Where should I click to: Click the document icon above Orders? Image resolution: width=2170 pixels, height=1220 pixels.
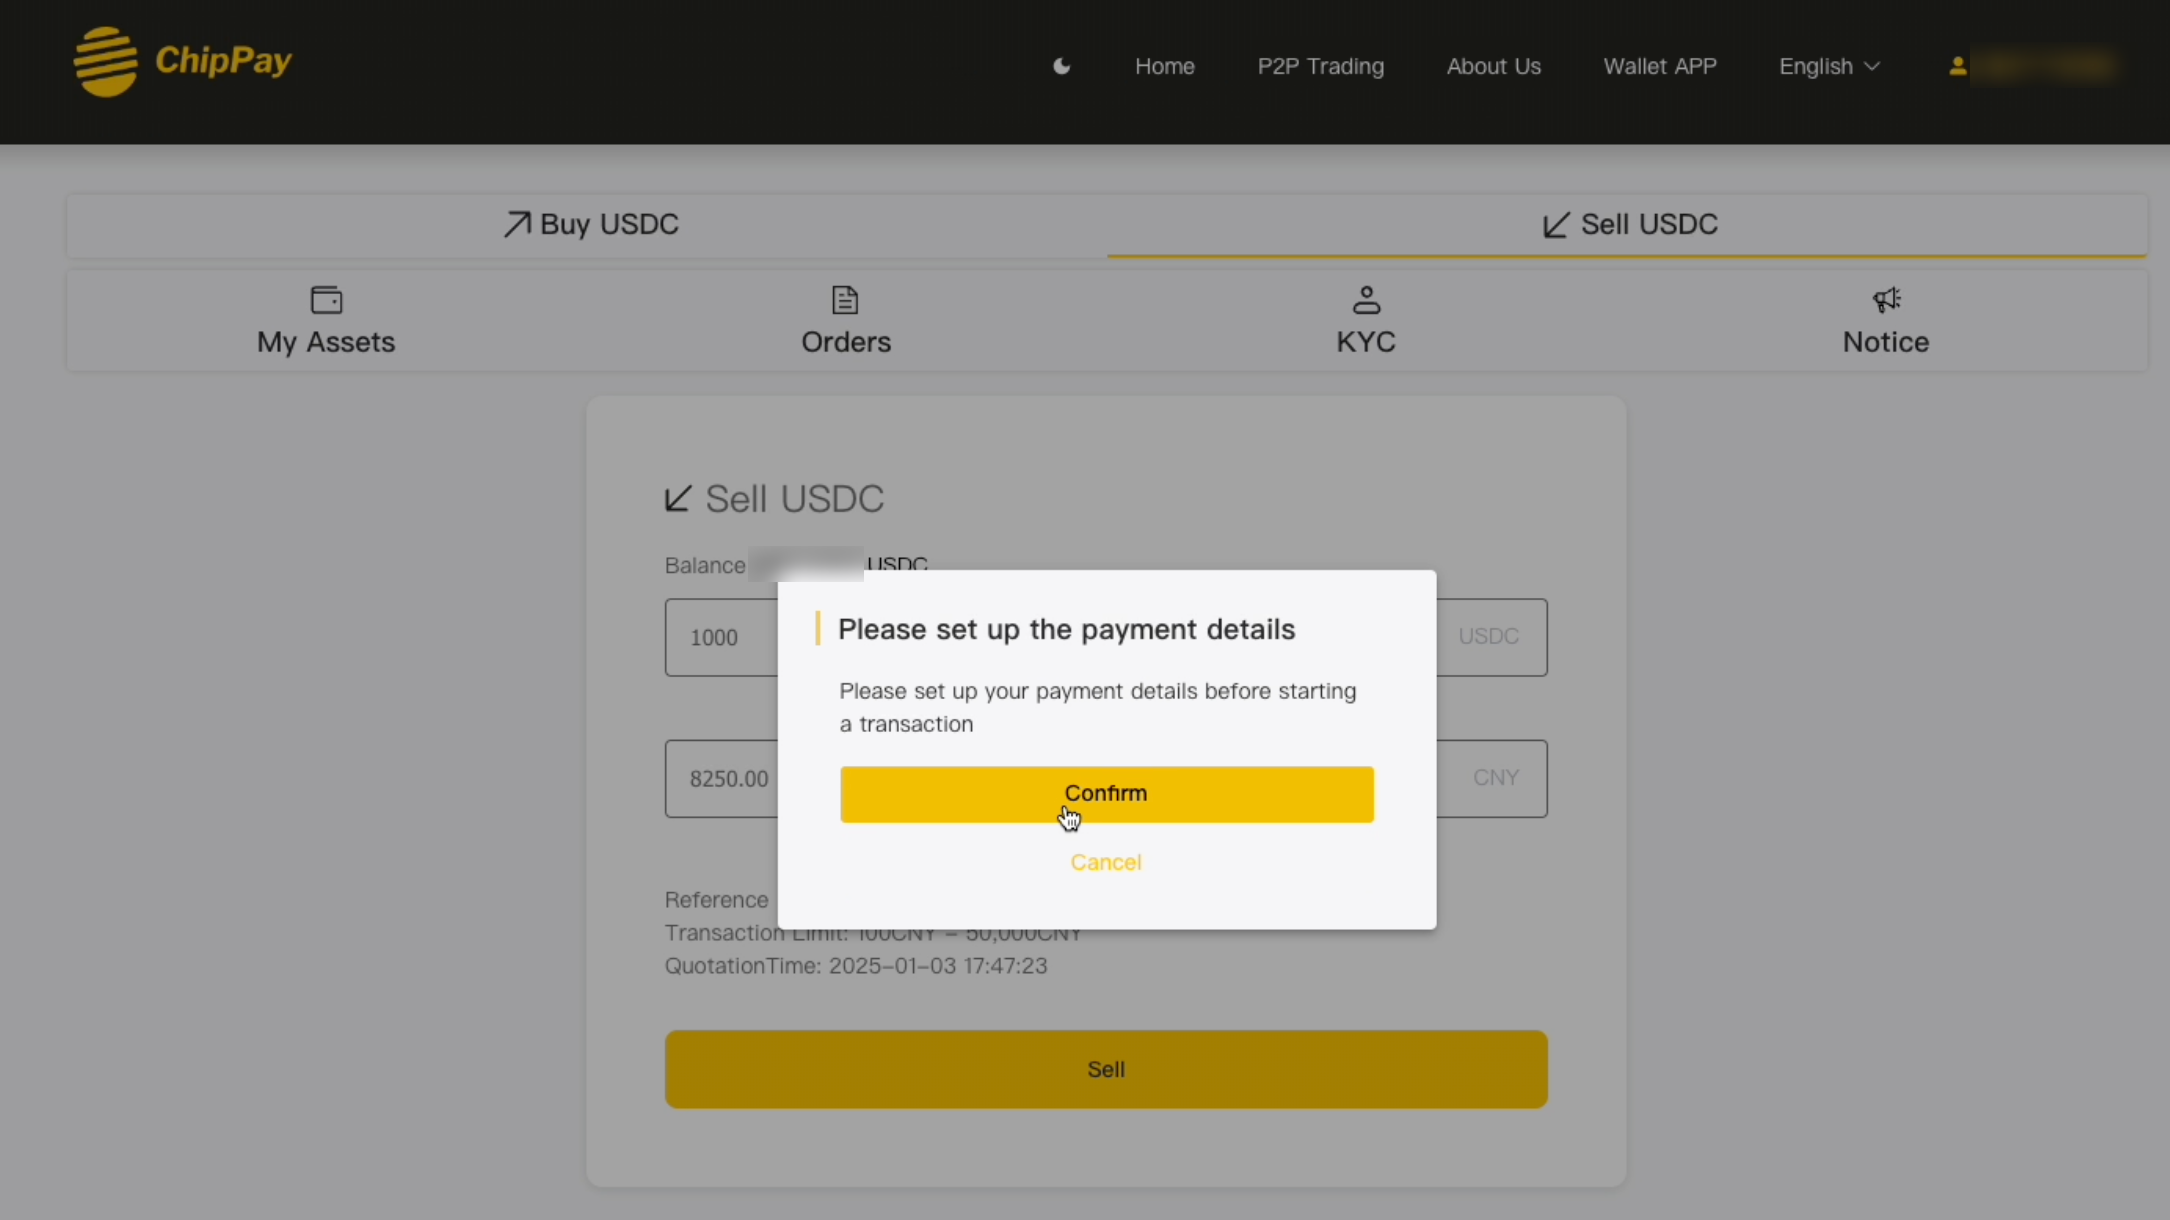[845, 300]
